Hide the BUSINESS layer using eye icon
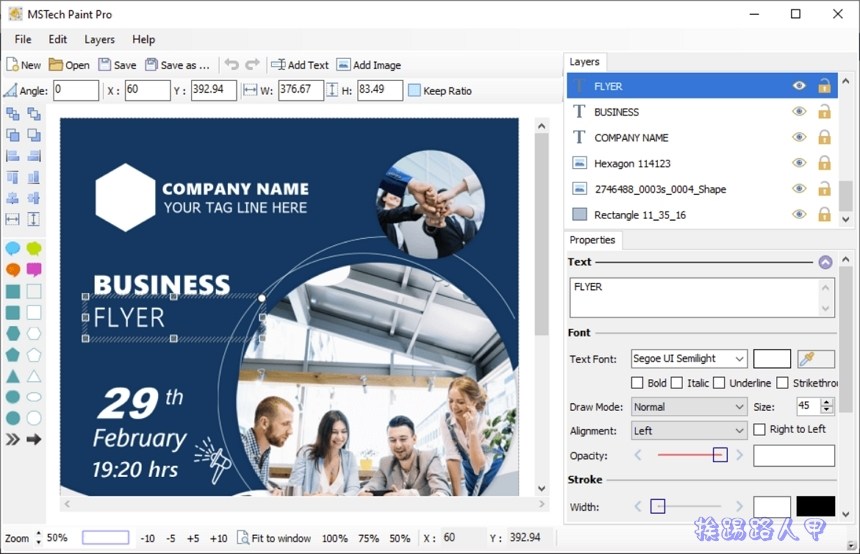Viewport: 860px width, 554px height. coord(799,112)
